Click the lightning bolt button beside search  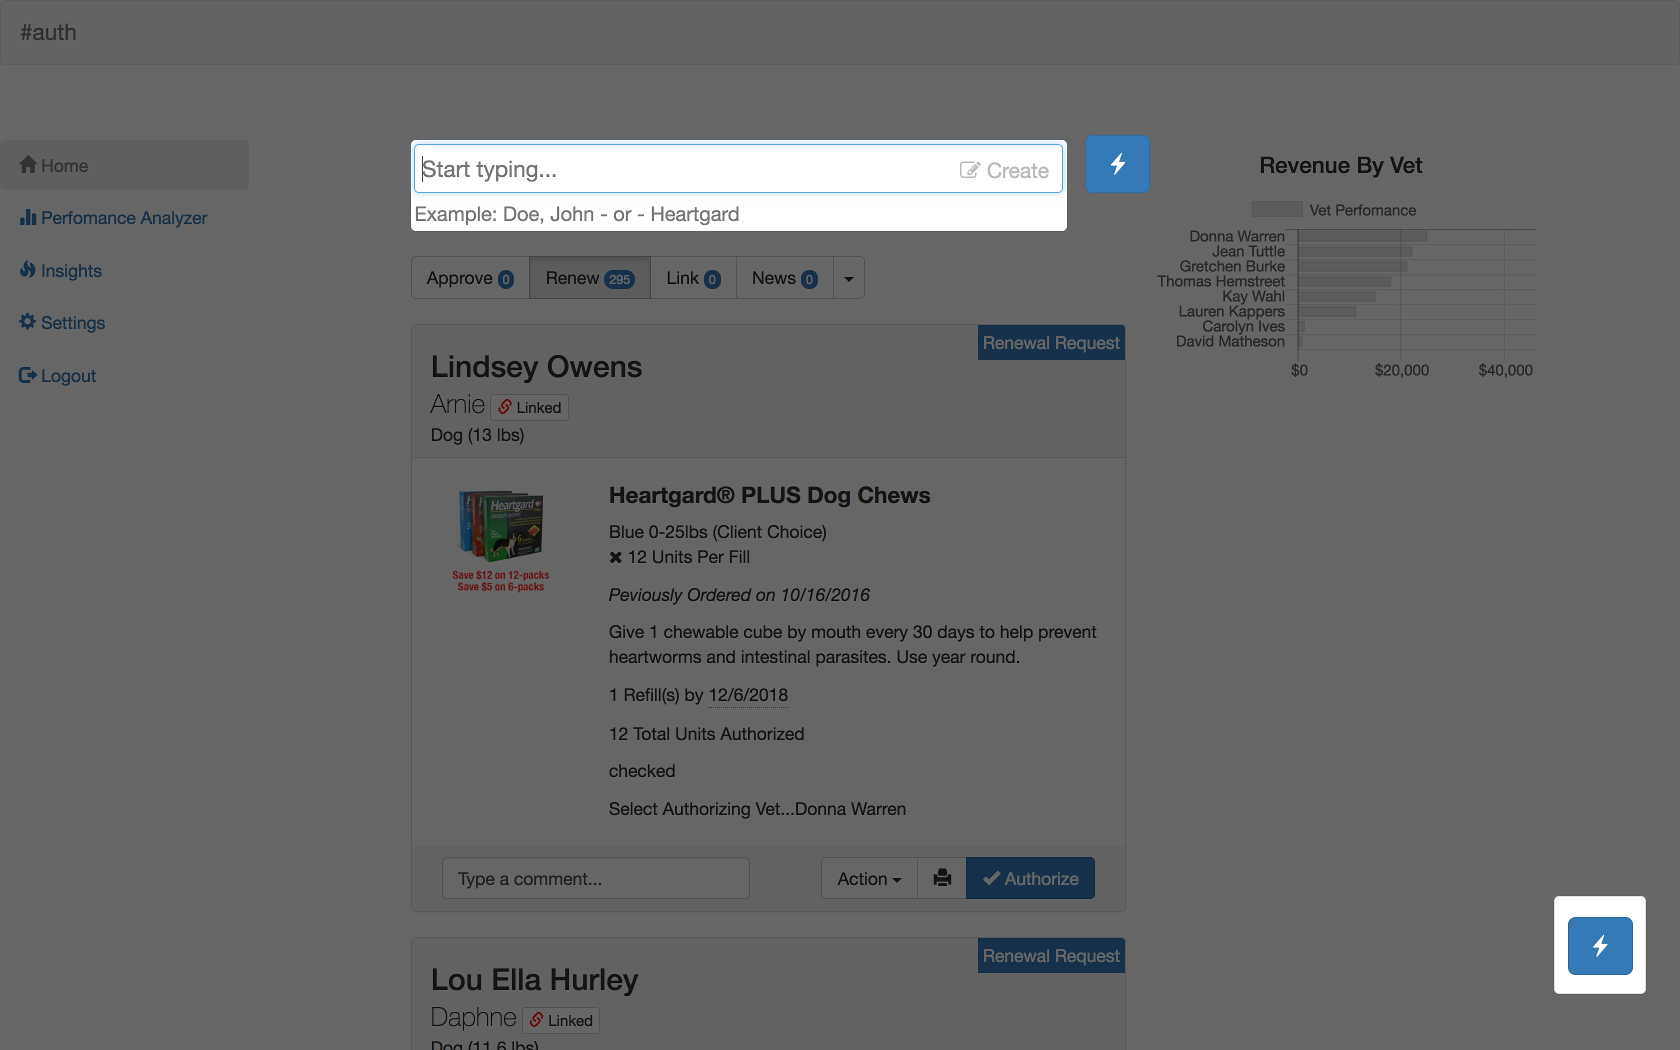click(1117, 164)
